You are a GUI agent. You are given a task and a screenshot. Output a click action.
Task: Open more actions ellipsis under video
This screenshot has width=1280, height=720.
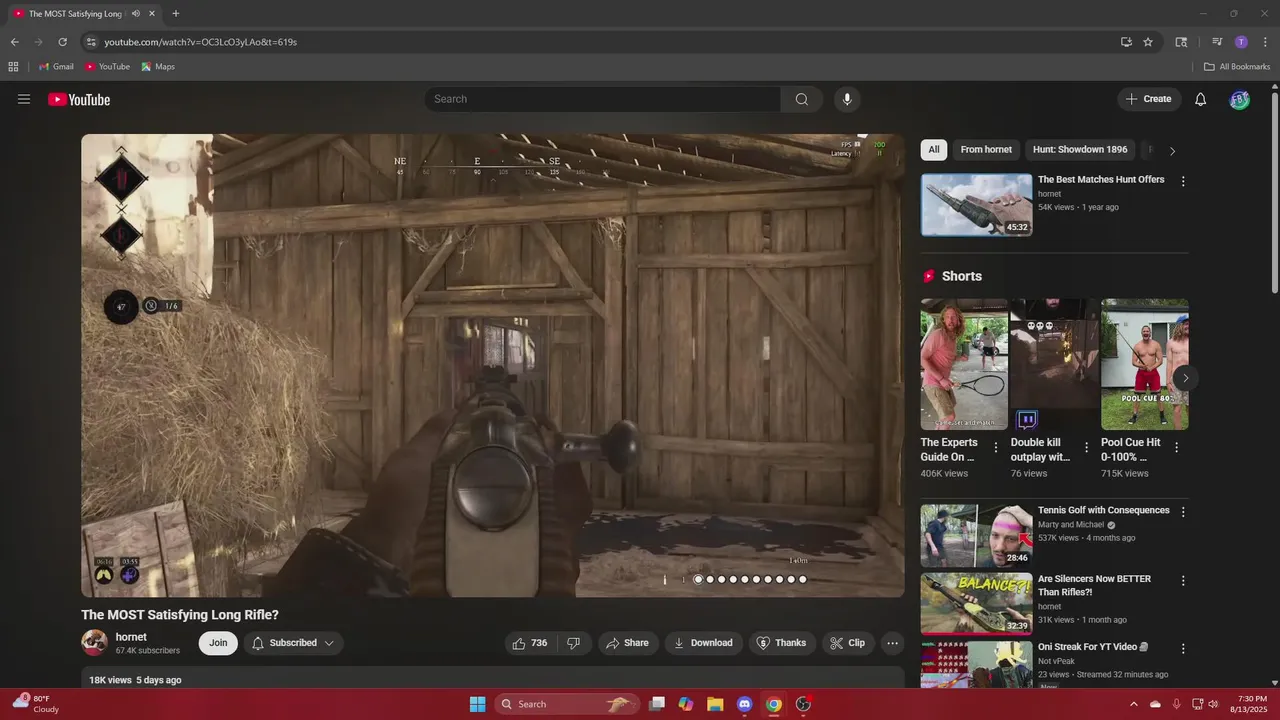click(893, 643)
